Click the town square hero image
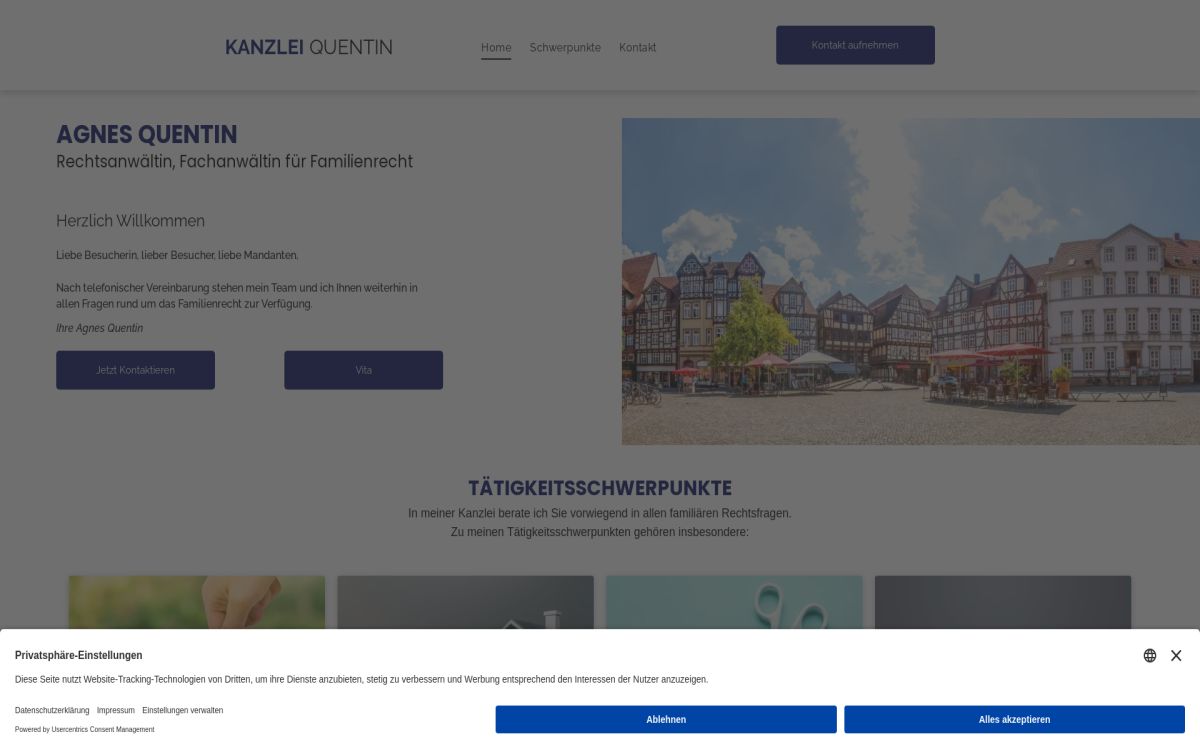The width and height of the screenshot is (1200, 750). click(x=910, y=281)
